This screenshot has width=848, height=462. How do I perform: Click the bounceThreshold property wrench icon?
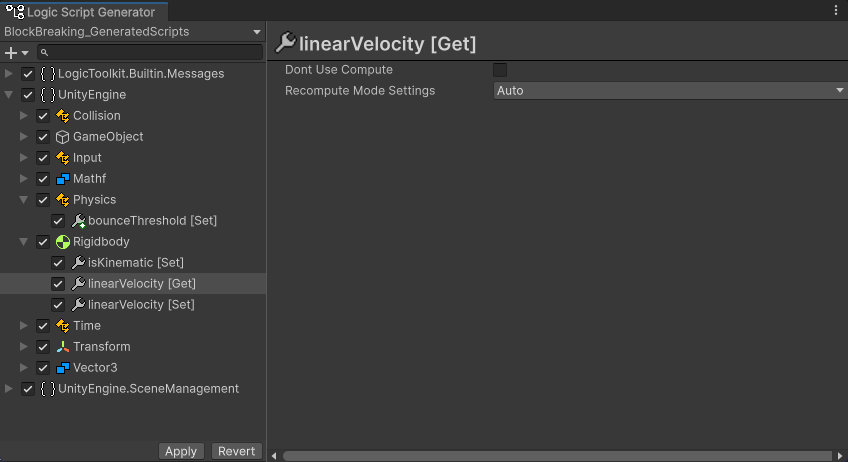tap(78, 221)
